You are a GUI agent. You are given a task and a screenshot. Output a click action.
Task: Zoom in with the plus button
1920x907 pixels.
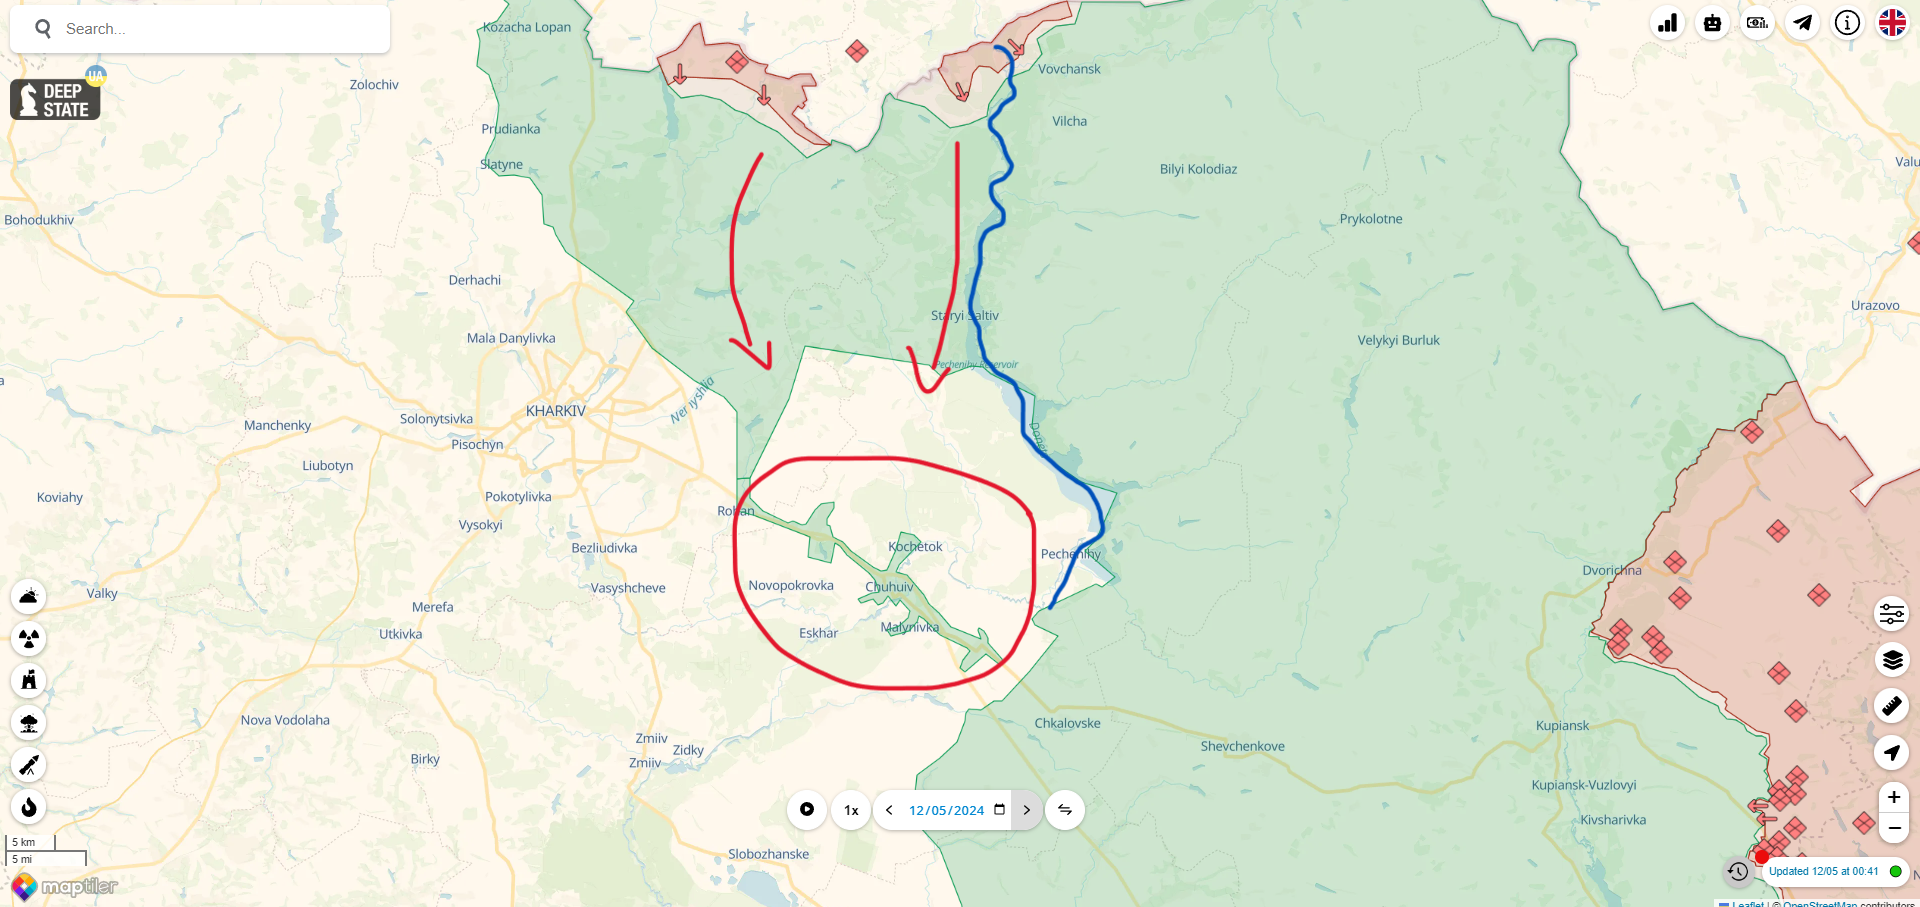[x=1894, y=797]
